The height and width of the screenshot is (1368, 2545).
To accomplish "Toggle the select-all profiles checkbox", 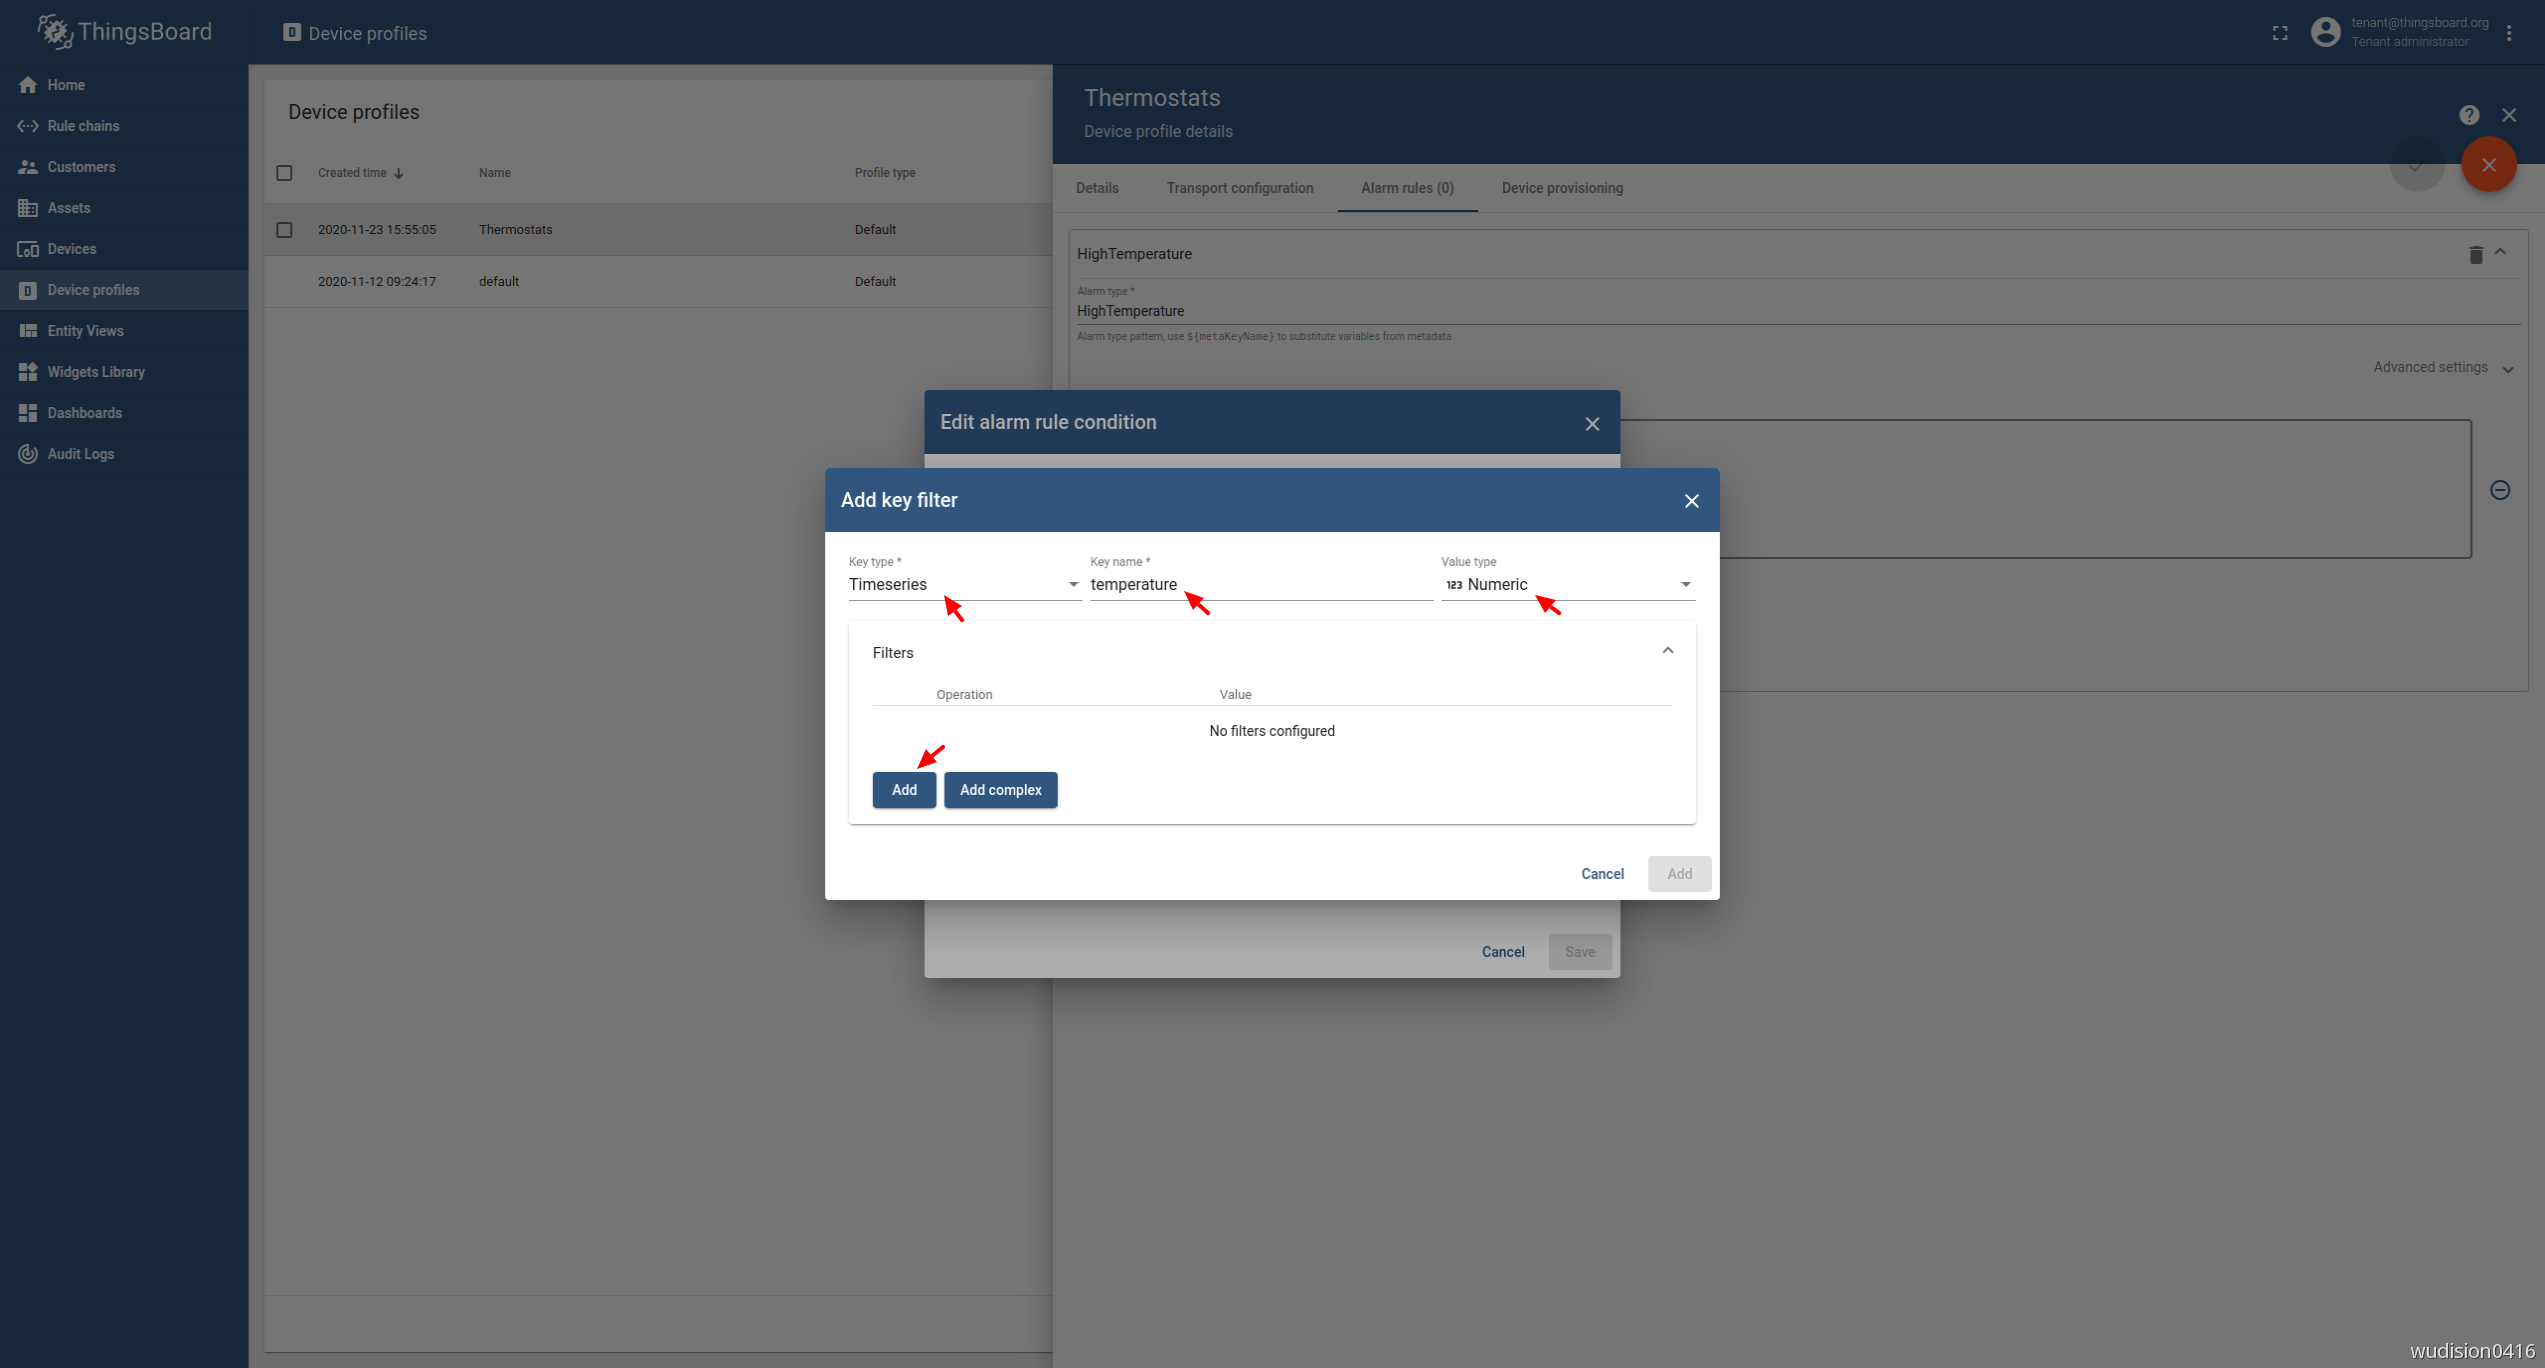I will pyautogui.click(x=284, y=173).
